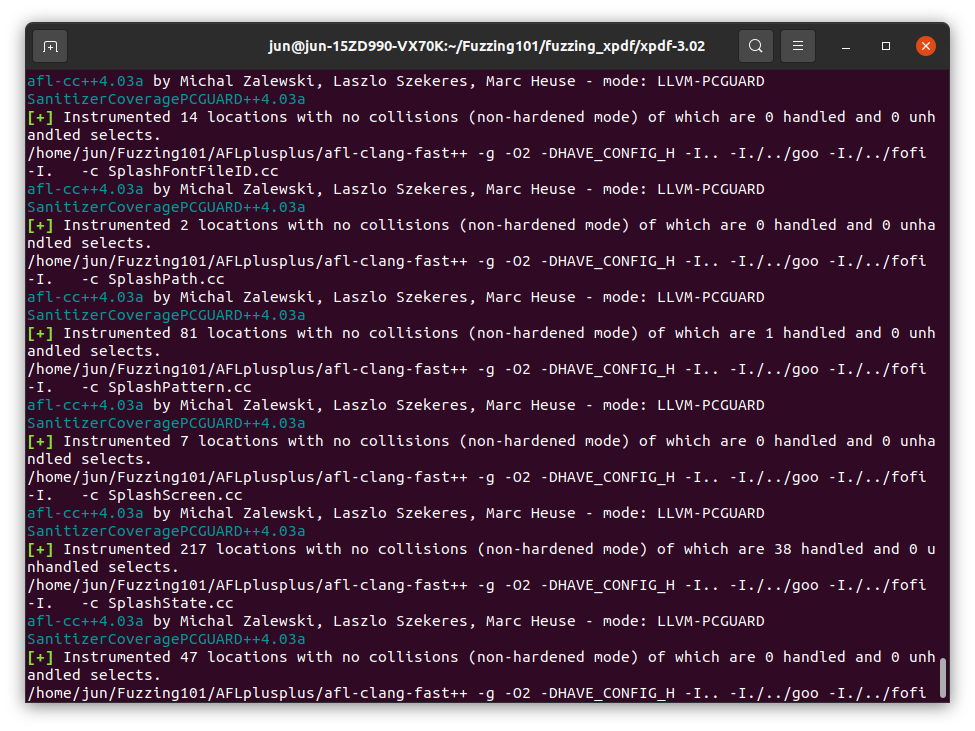
Task: Click the SplashFontFileID.cc filename
Action: tap(193, 171)
